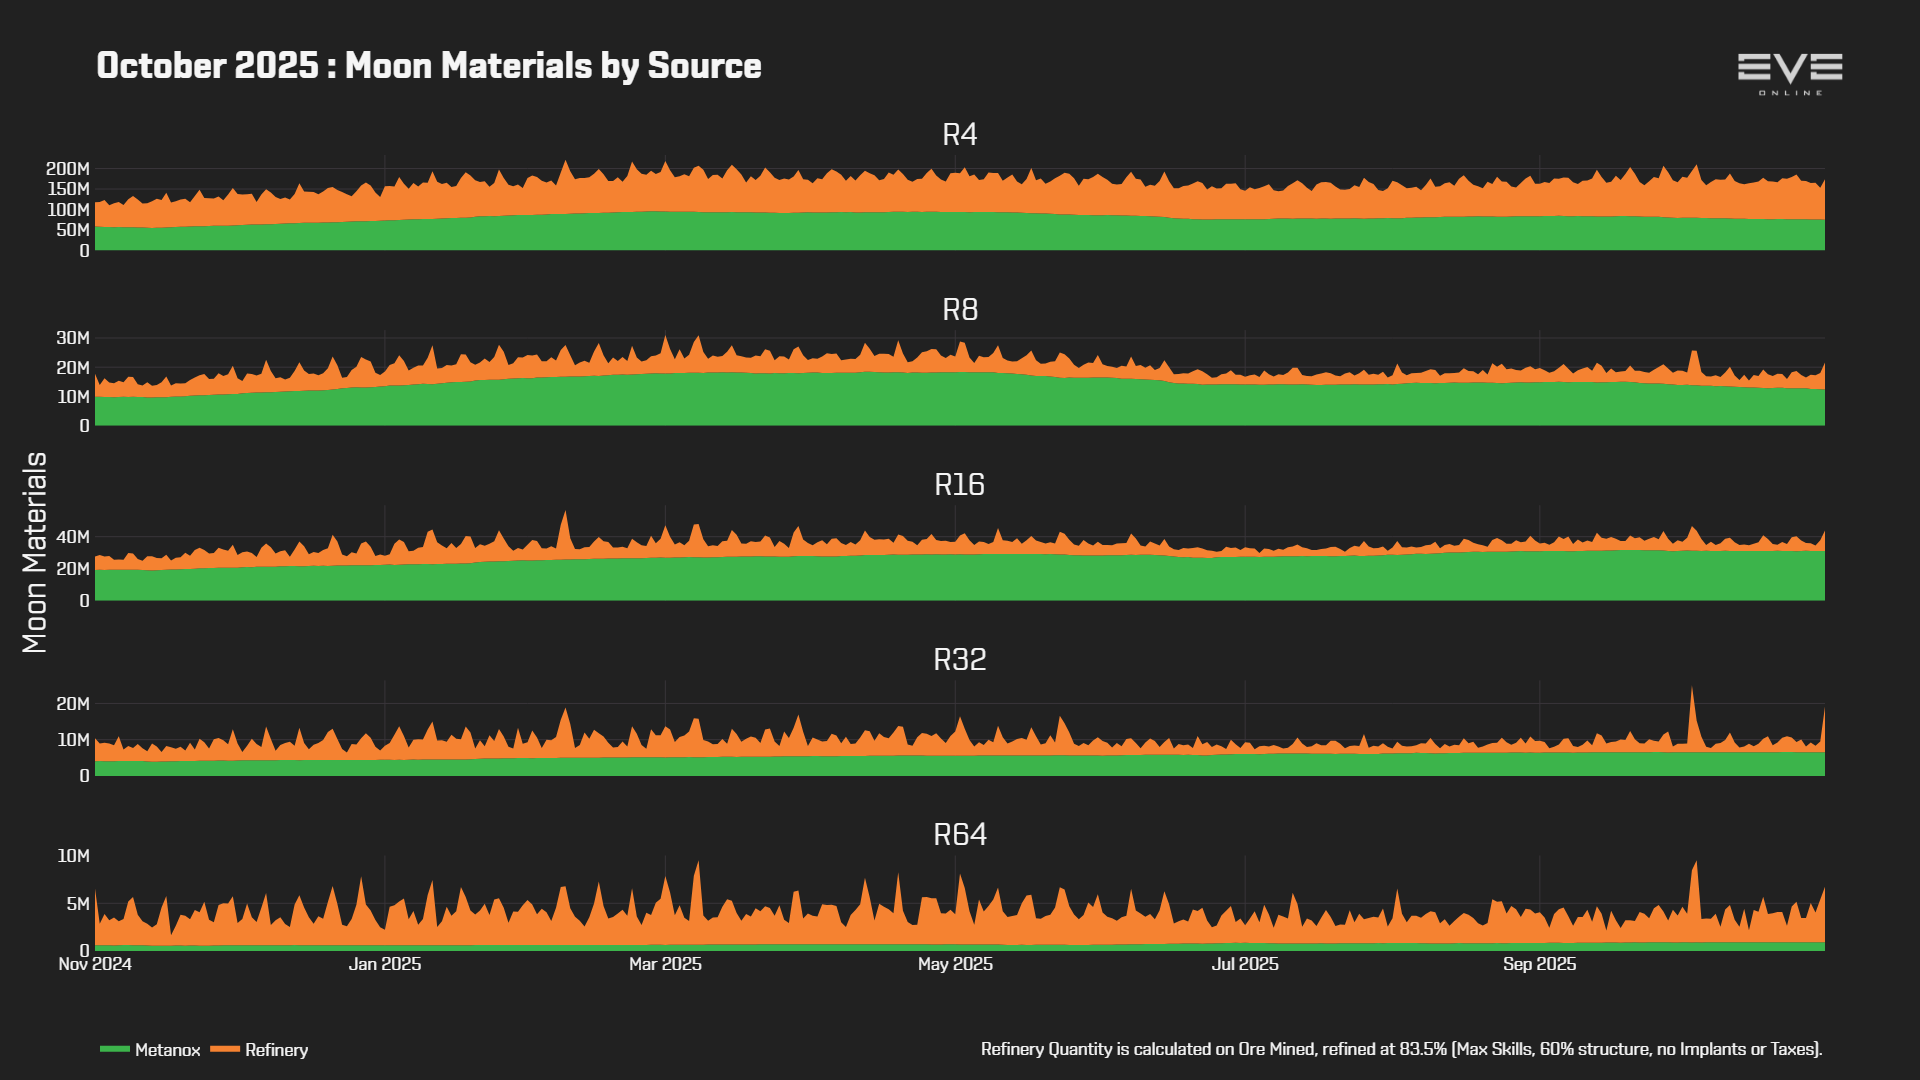The height and width of the screenshot is (1080, 1920).
Task: Toggle the Refinery legend entry
Action: coord(259,1050)
